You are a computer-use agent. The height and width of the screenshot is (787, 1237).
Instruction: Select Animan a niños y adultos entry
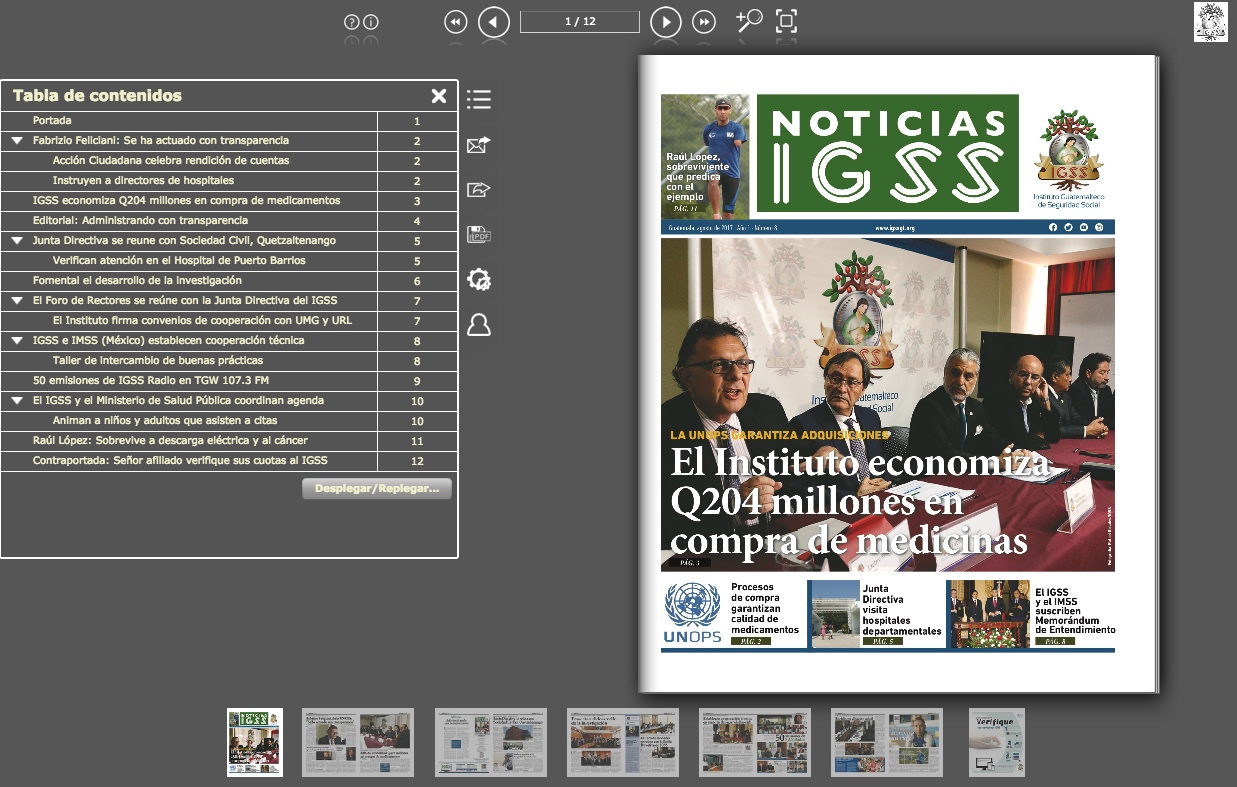coord(165,421)
